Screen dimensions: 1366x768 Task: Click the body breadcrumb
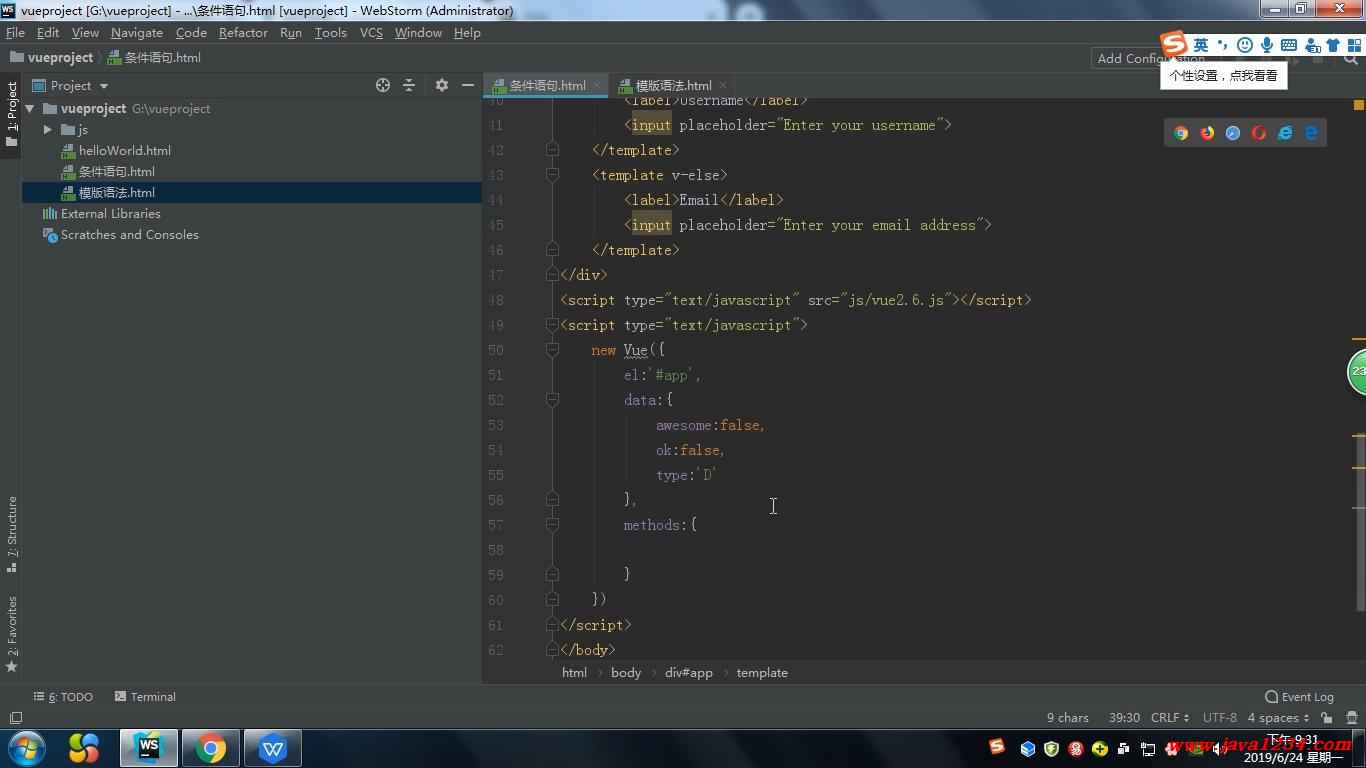pos(626,672)
